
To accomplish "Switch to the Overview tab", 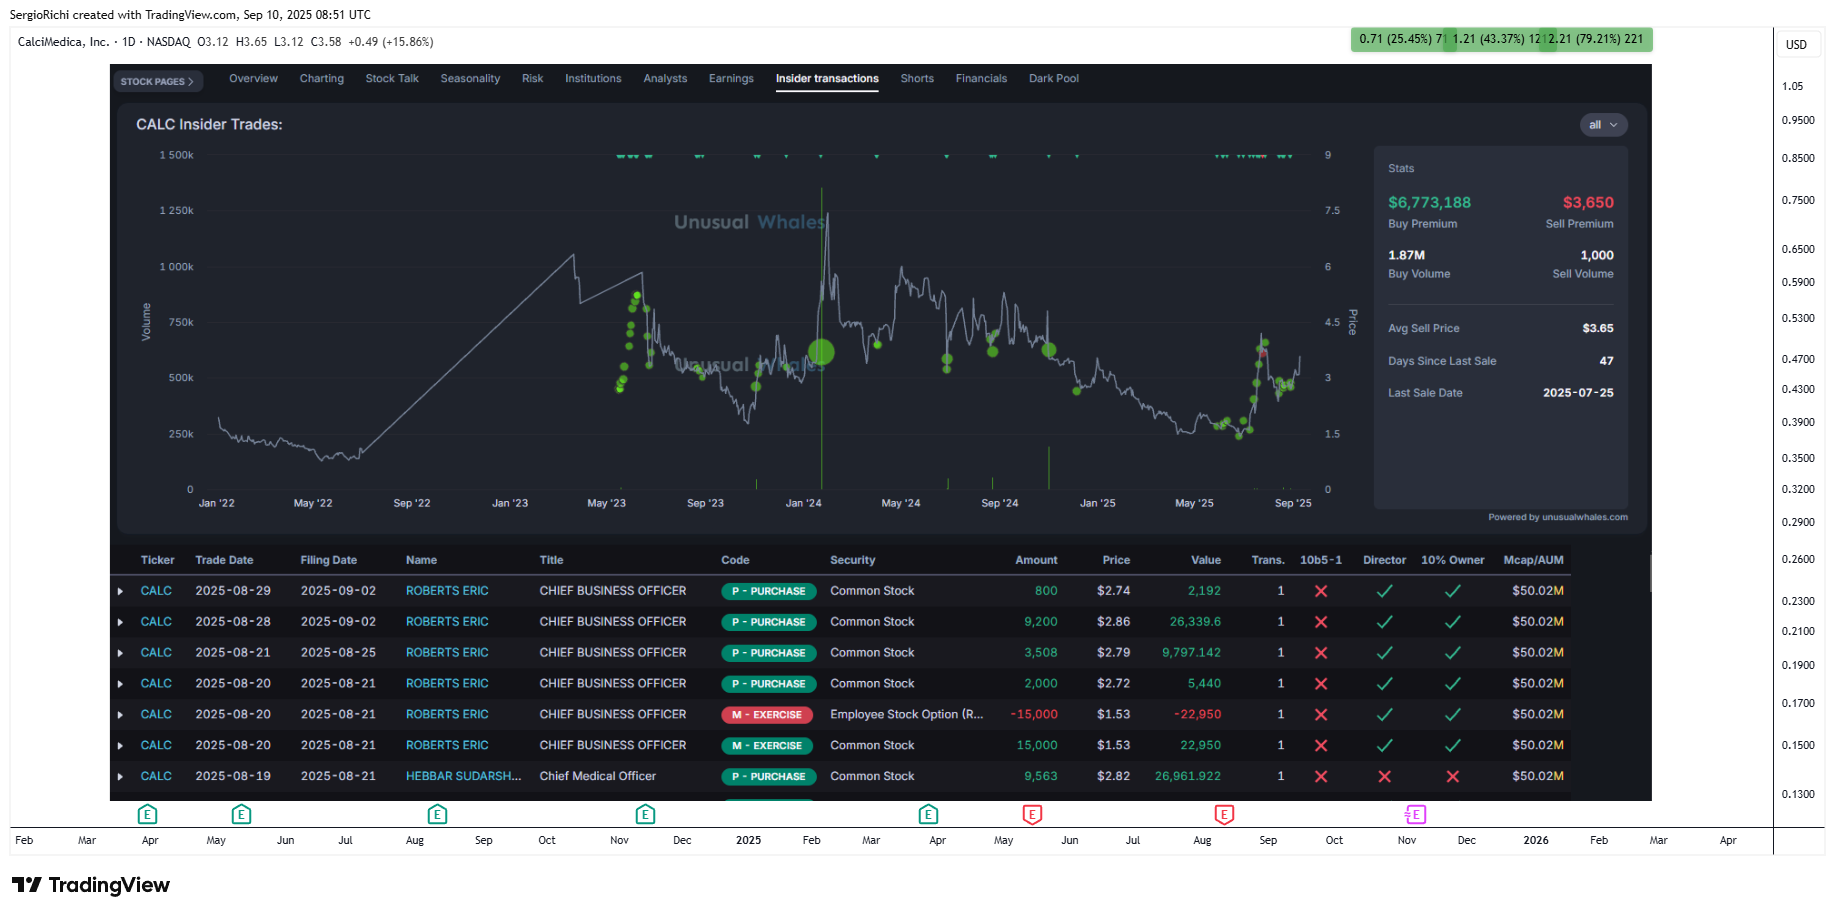I will coord(253,78).
